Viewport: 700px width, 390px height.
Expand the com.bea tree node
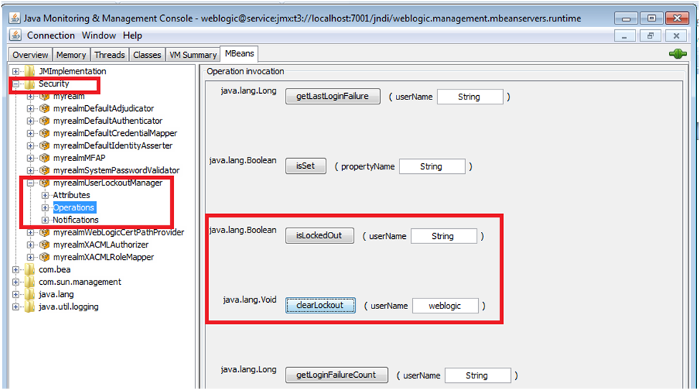[16, 270]
